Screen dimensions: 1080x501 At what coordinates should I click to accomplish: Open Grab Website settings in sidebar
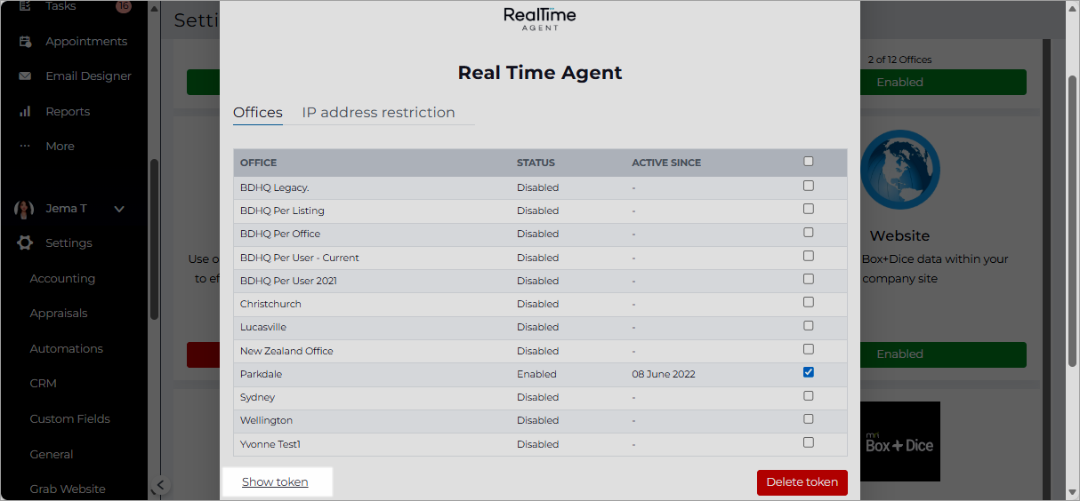pyautogui.click(x=68, y=489)
